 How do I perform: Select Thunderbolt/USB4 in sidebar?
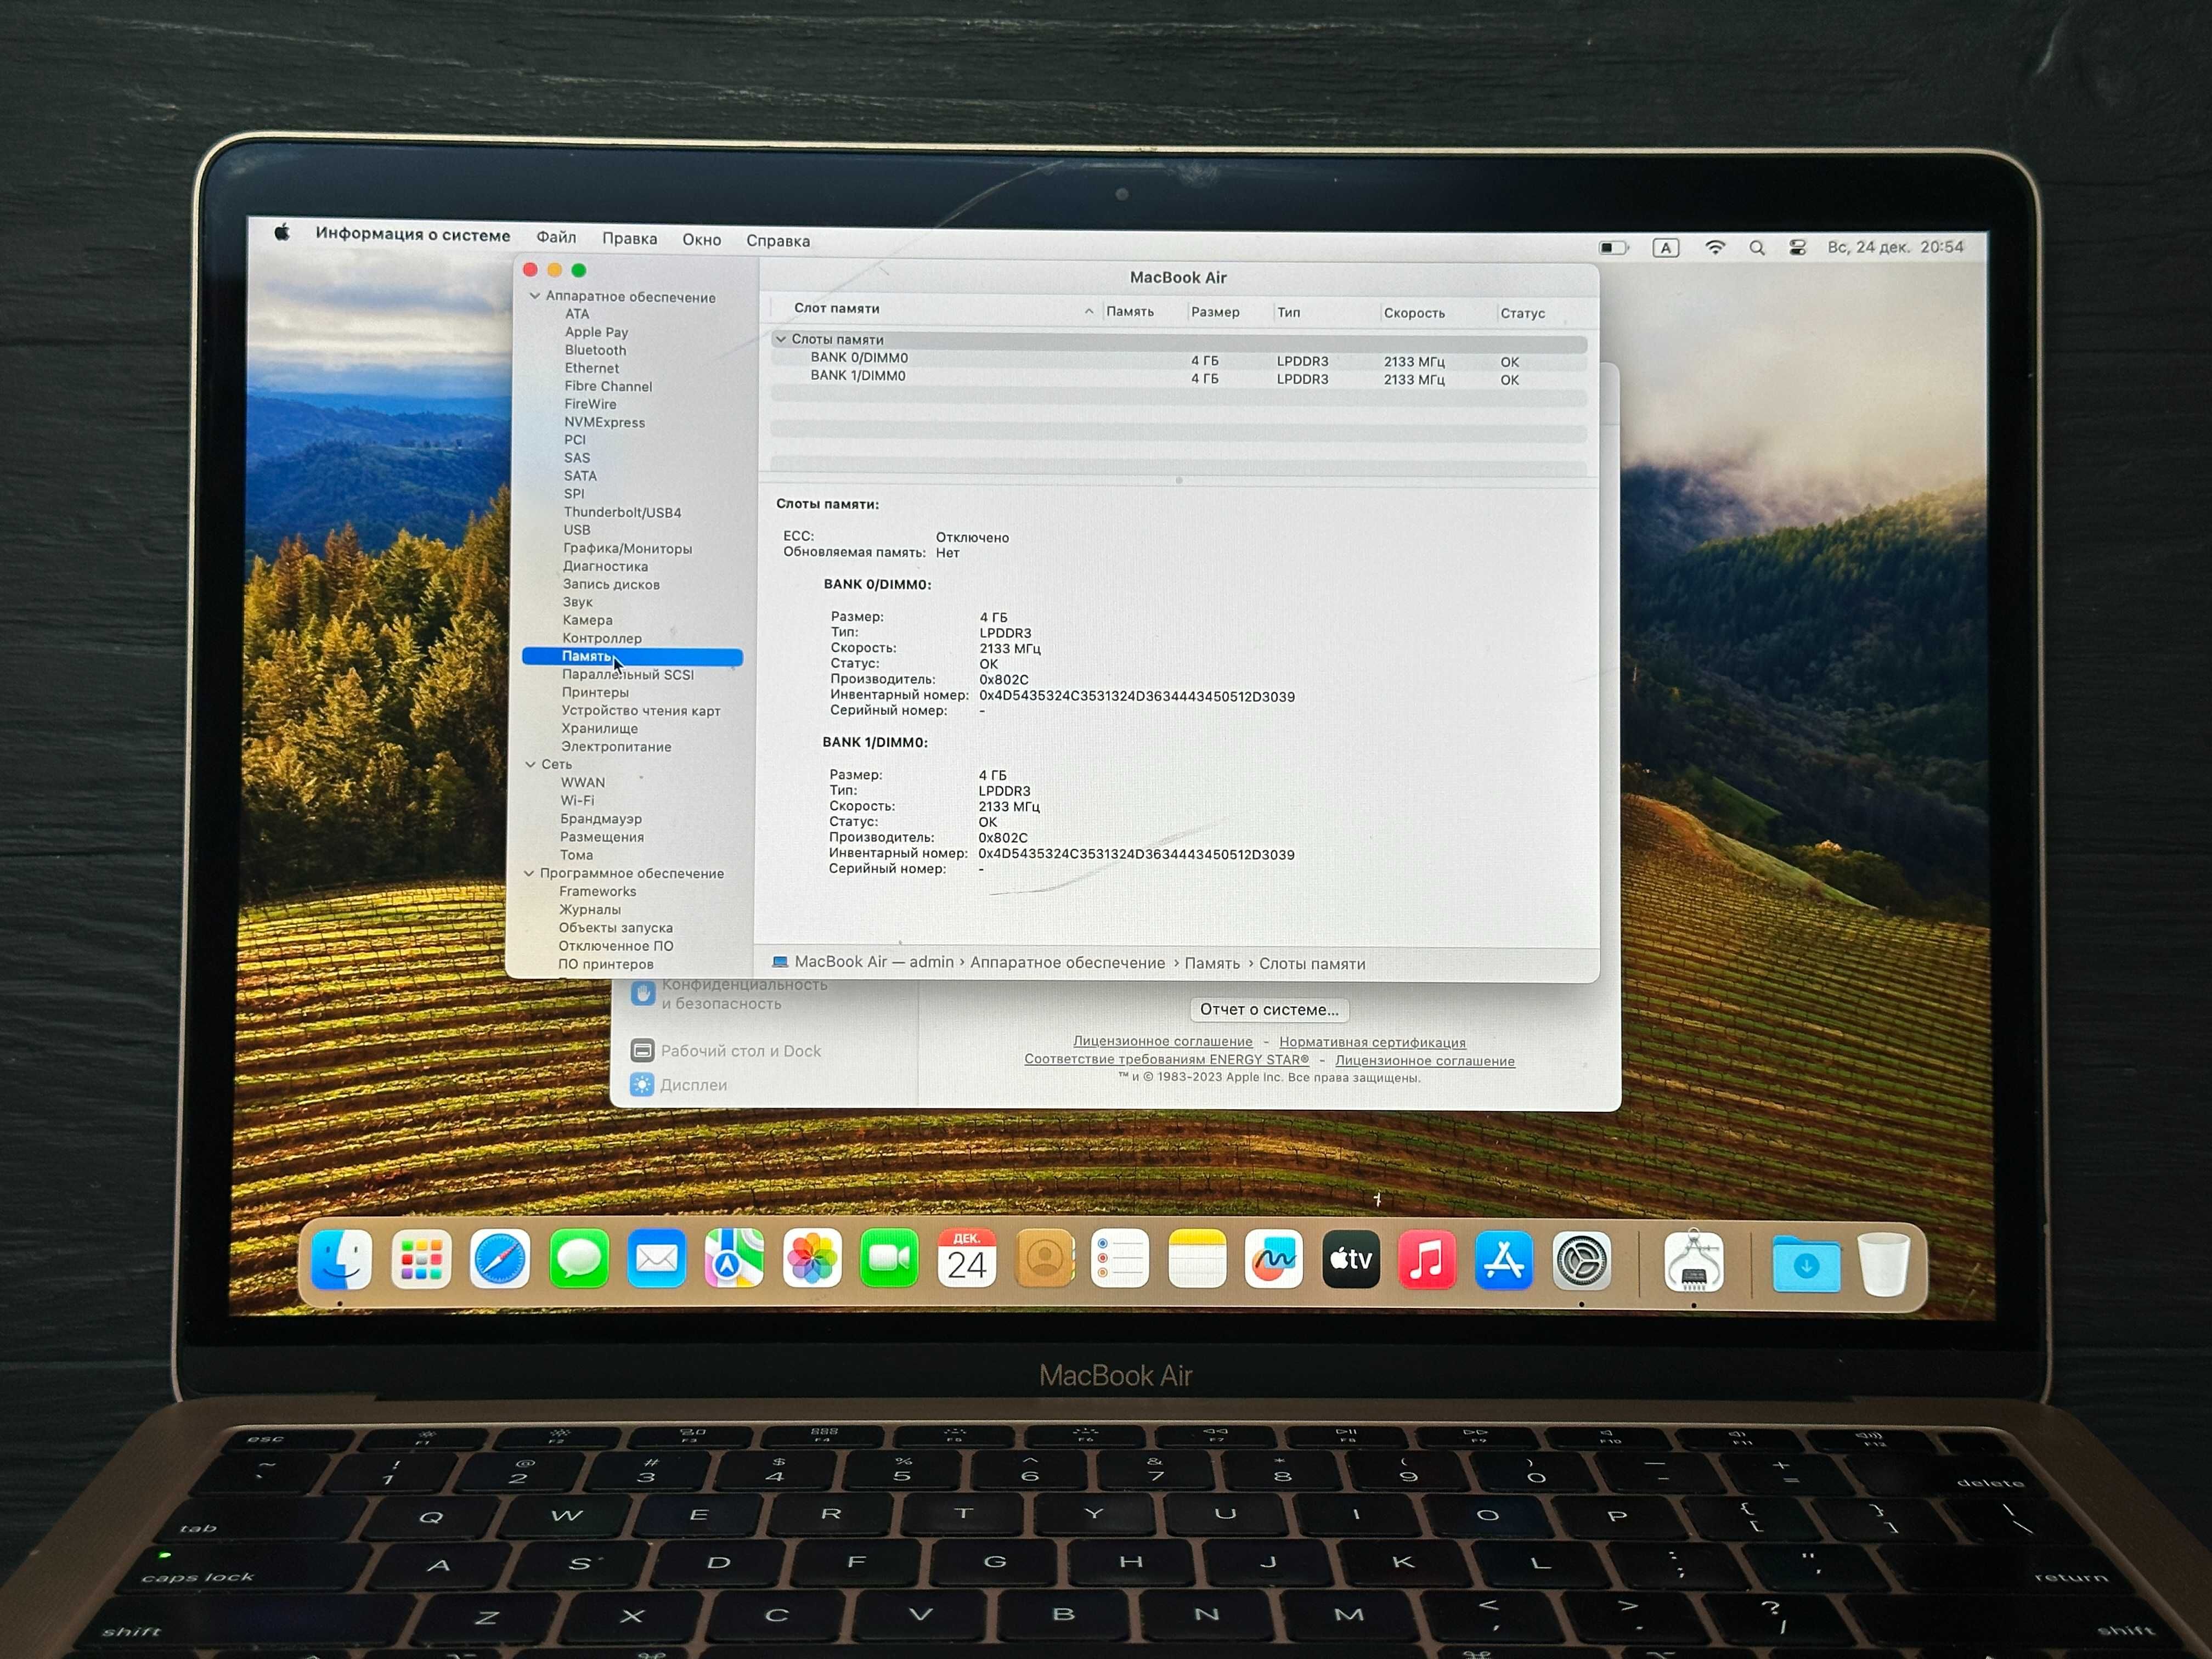coord(623,512)
